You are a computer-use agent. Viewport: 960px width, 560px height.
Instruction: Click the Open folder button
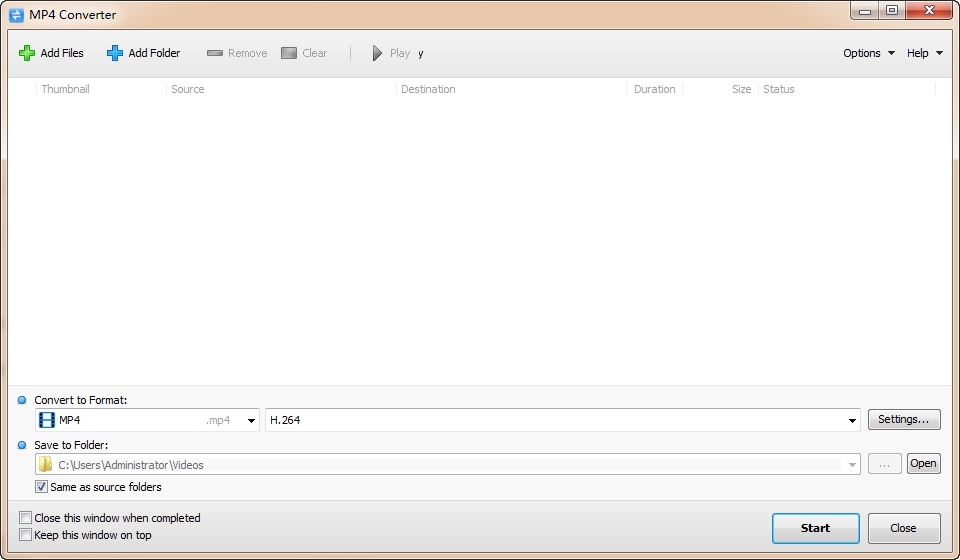[x=923, y=463]
